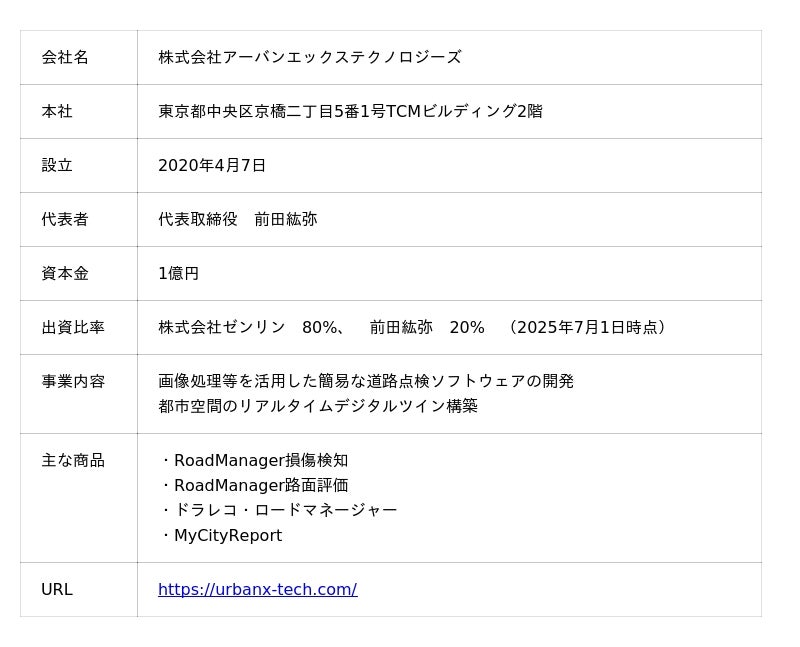Click the representative name 前田紘弥
The height and width of the screenshot is (647, 800).
tap(286, 219)
